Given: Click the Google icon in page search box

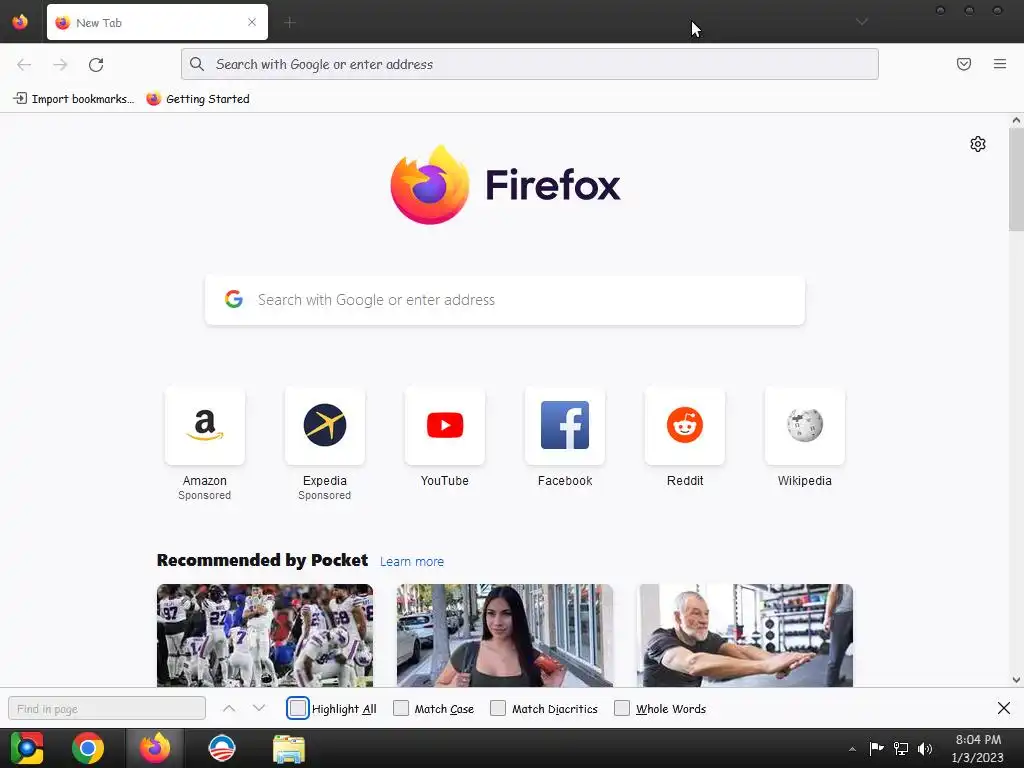Looking at the screenshot, I should (234, 299).
